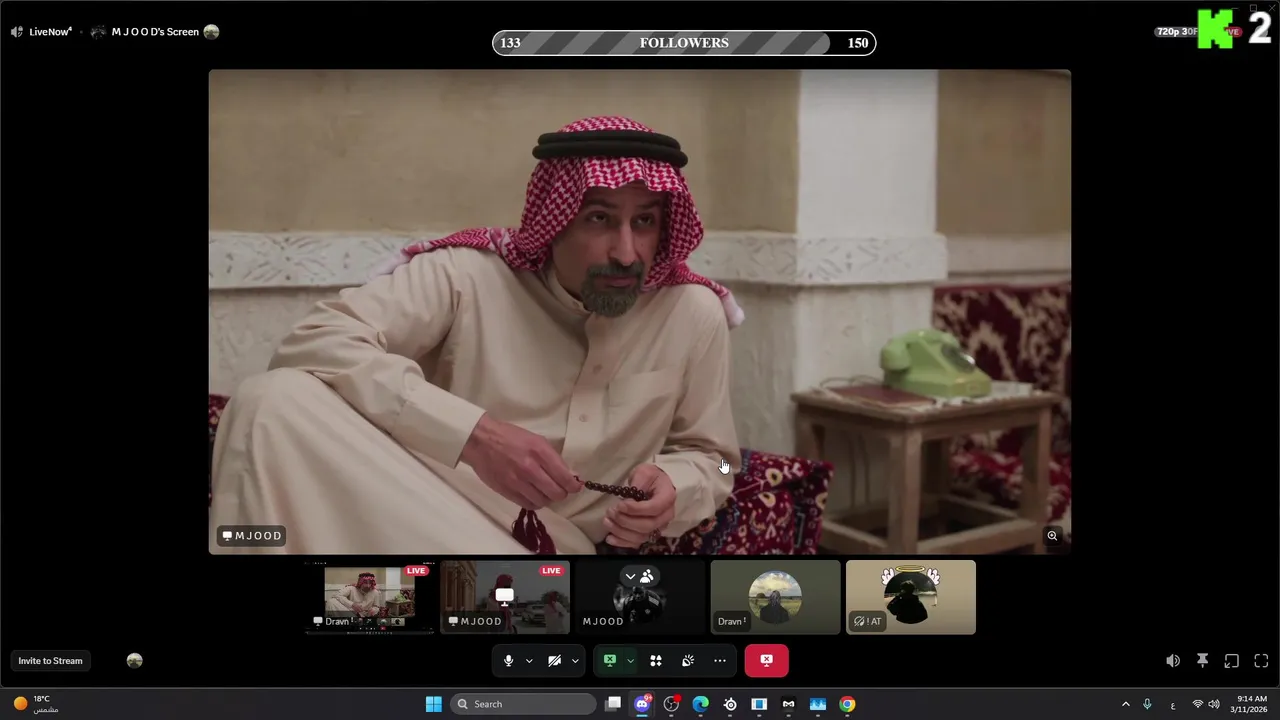Open the soundboard icon
The width and height of the screenshot is (1280, 720).
(x=688, y=661)
